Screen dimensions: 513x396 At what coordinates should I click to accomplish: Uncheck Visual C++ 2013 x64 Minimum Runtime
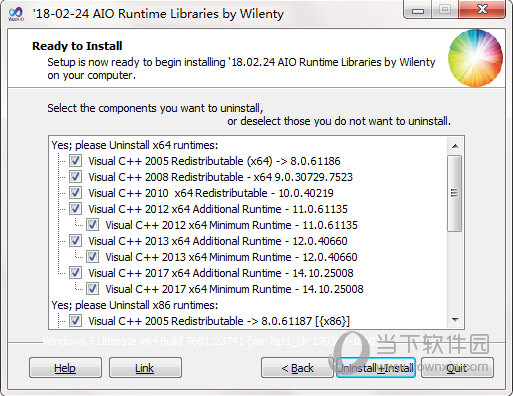(x=92, y=257)
